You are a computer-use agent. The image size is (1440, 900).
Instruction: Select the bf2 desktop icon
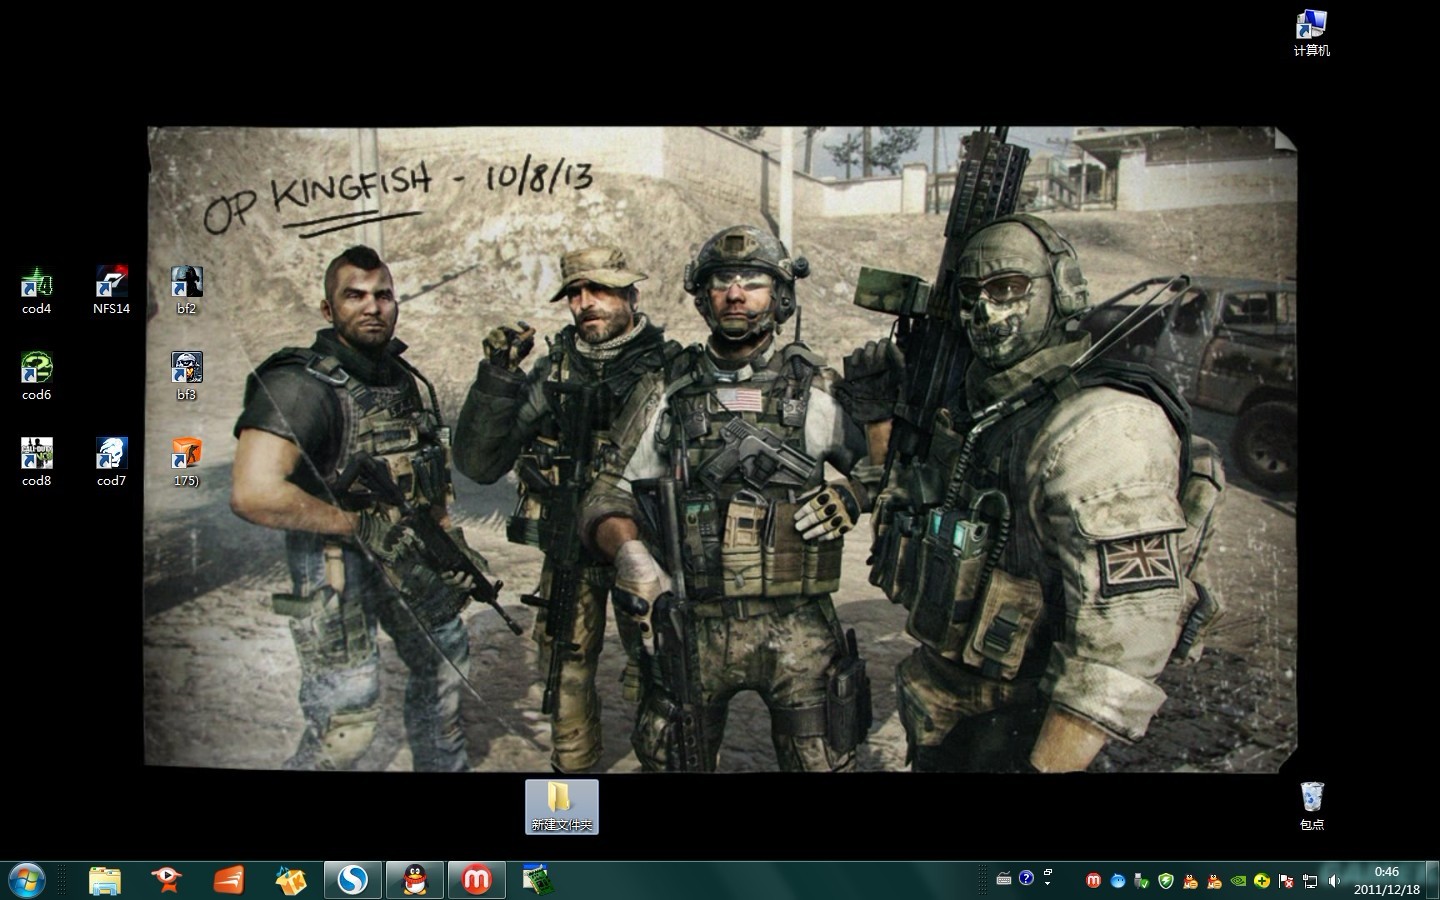tap(186, 291)
